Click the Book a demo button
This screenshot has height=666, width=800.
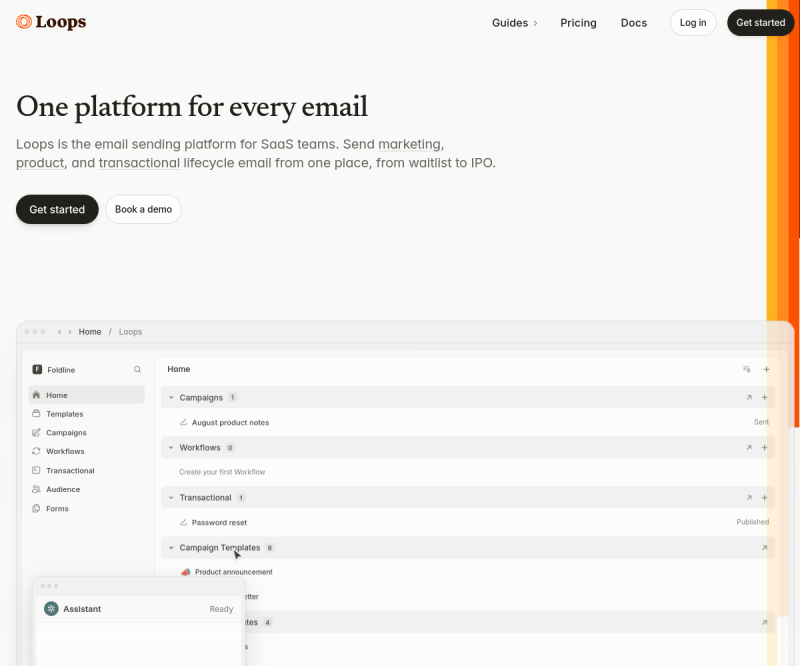(x=143, y=209)
